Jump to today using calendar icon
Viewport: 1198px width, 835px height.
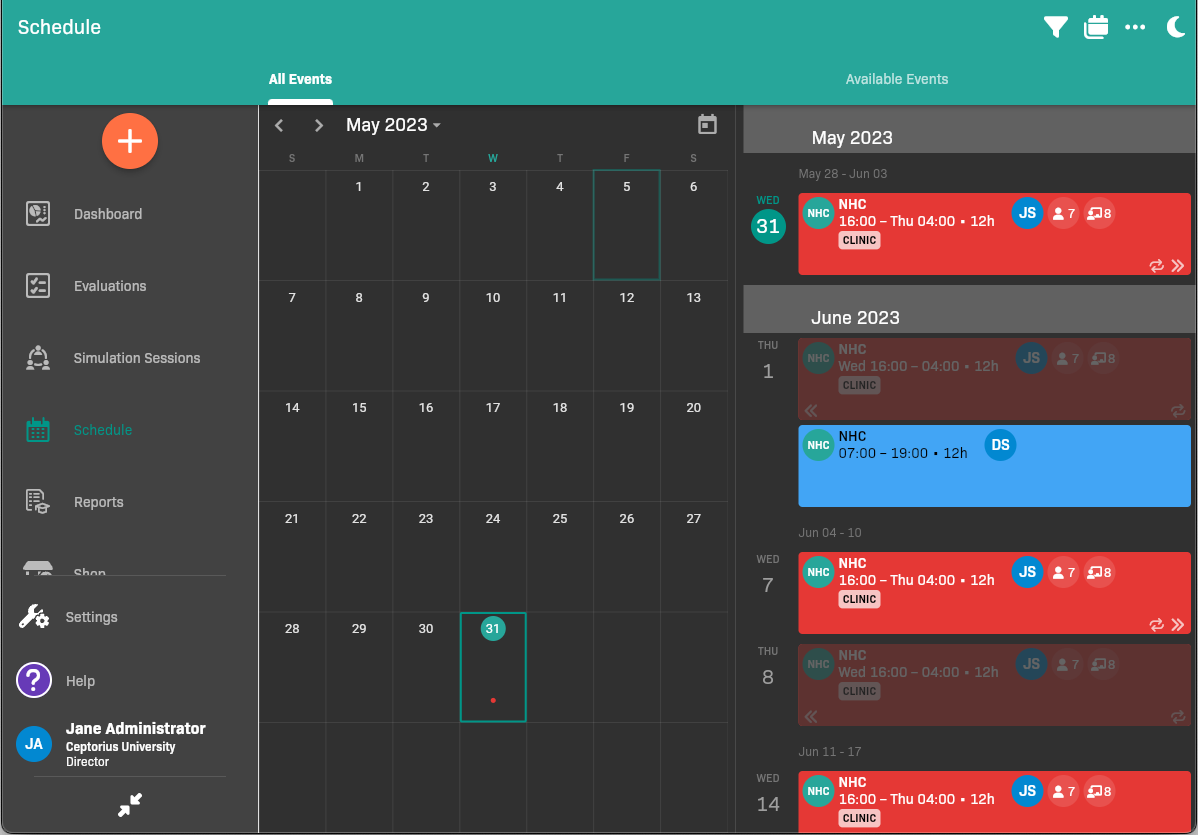pyautogui.click(x=707, y=124)
